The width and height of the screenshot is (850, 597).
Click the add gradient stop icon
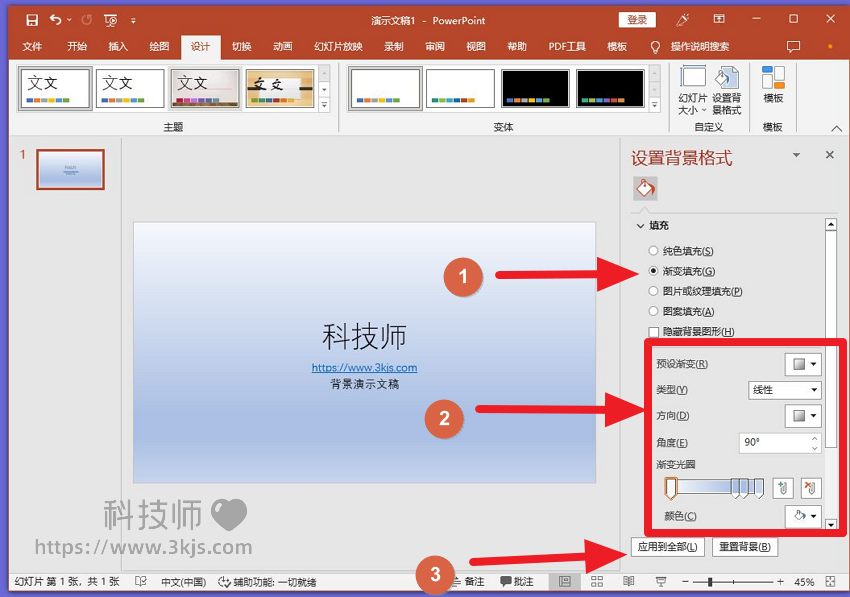click(782, 488)
